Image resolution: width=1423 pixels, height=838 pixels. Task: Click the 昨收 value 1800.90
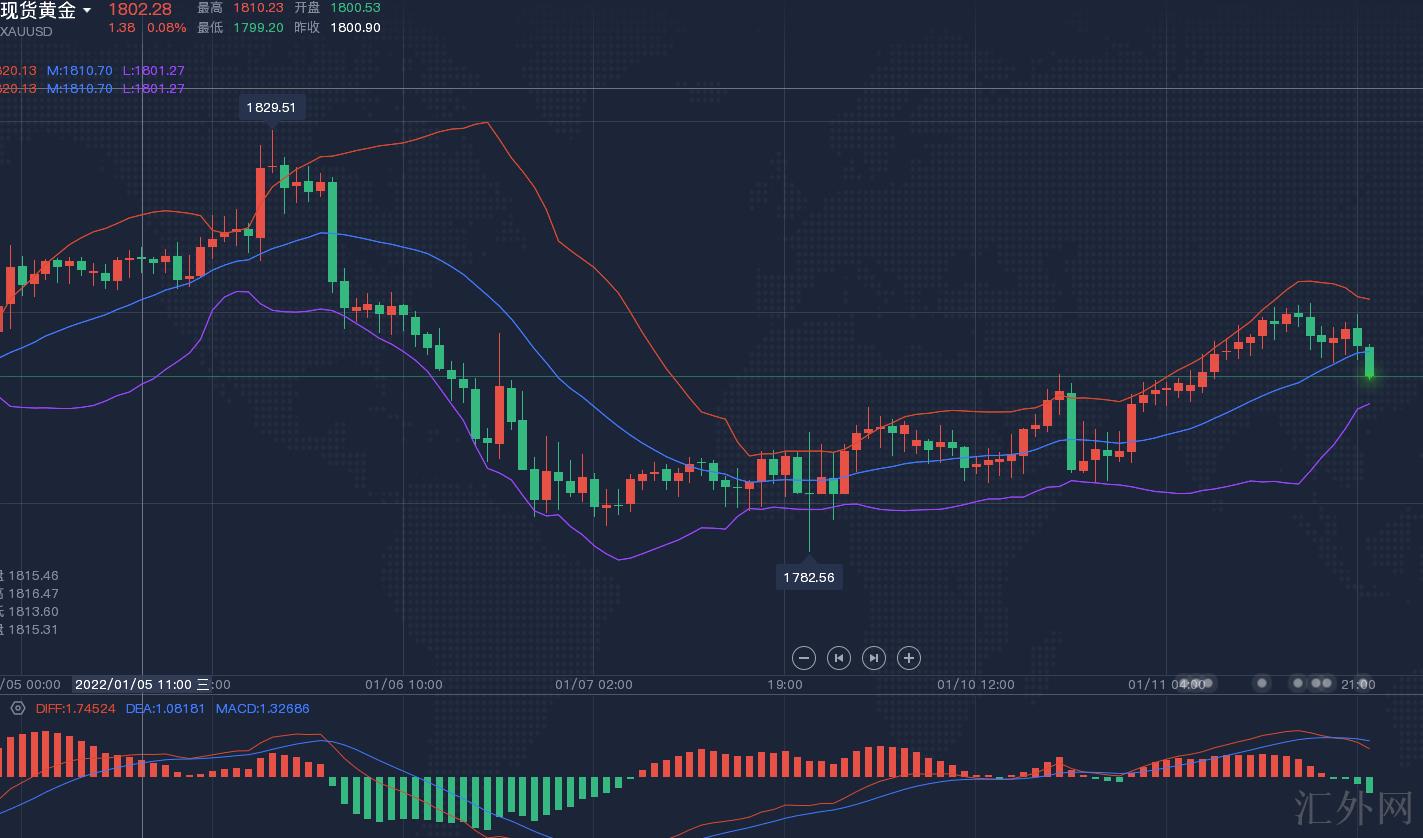tap(355, 27)
